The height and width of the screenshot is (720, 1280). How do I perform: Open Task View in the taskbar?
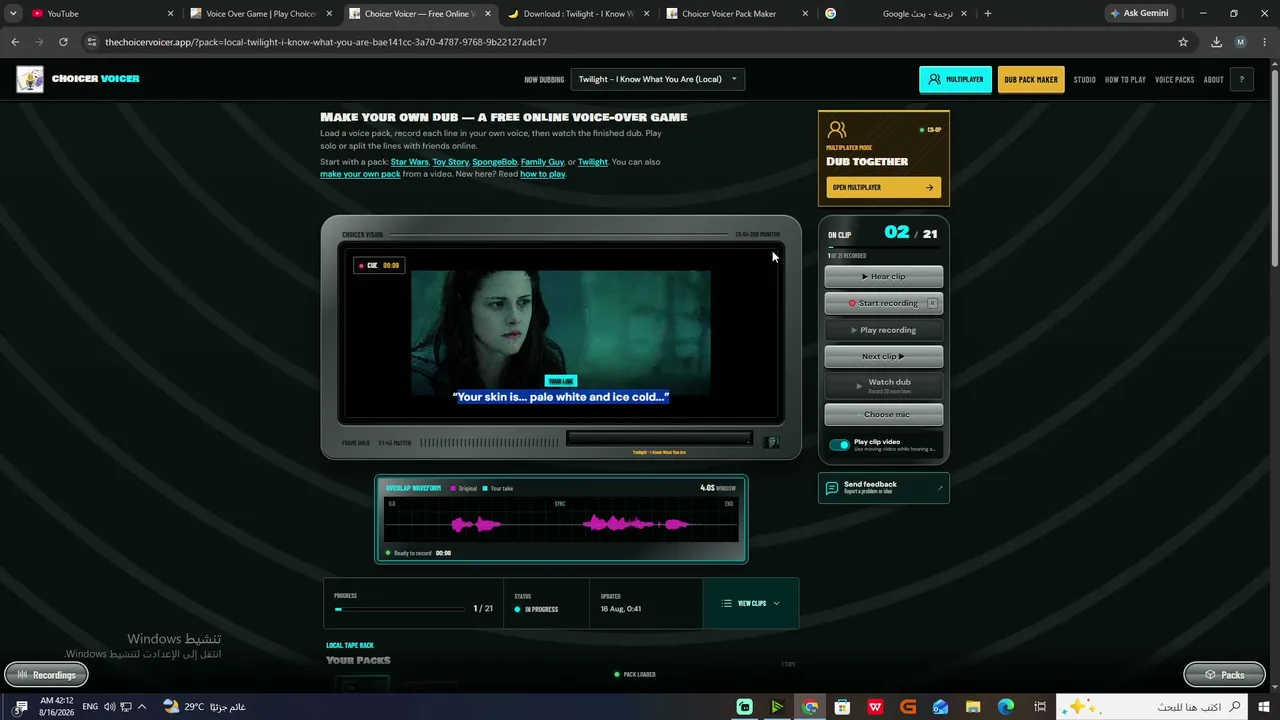(x=1041, y=707)
